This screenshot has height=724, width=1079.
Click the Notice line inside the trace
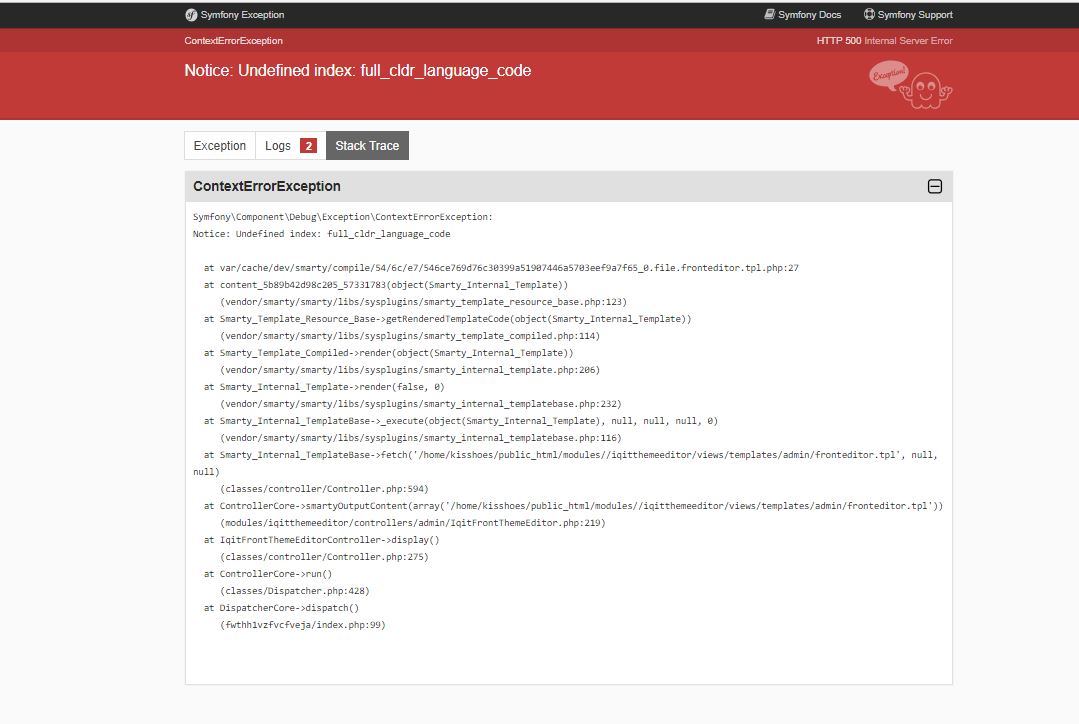coord(321,234)
